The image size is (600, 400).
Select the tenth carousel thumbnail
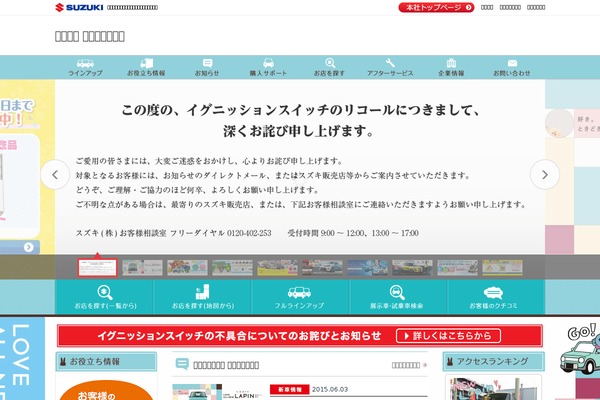coord(502,268)
